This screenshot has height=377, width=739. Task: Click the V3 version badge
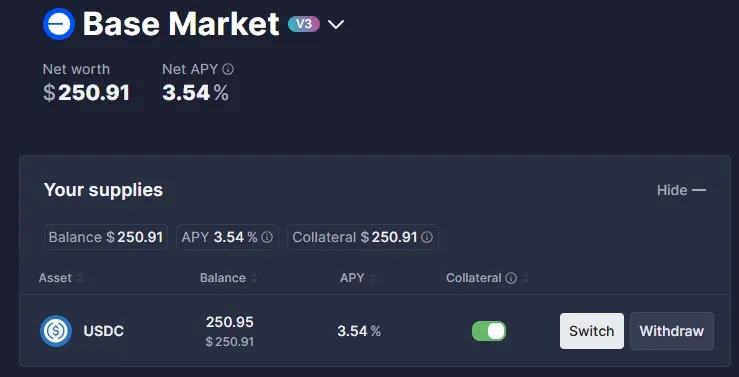[x=304, y=24]
